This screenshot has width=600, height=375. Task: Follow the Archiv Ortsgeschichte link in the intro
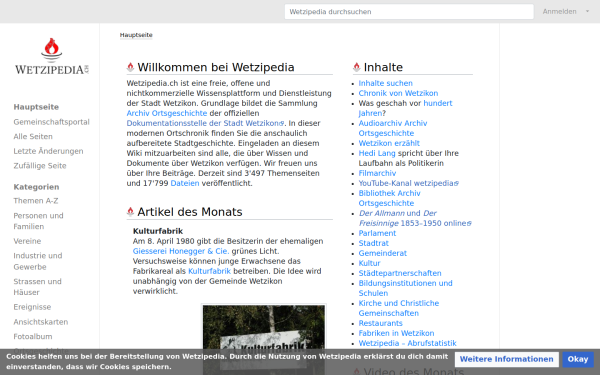tap(167, 113)
